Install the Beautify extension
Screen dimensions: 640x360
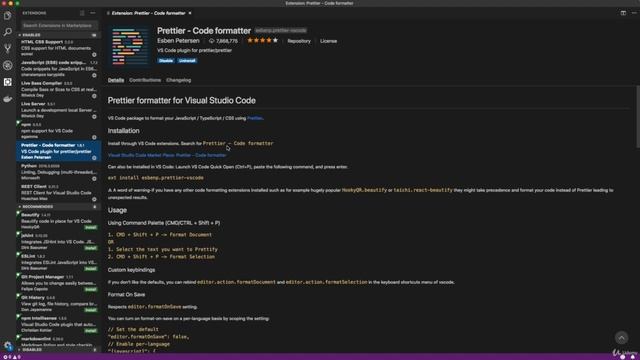(91, 227)
